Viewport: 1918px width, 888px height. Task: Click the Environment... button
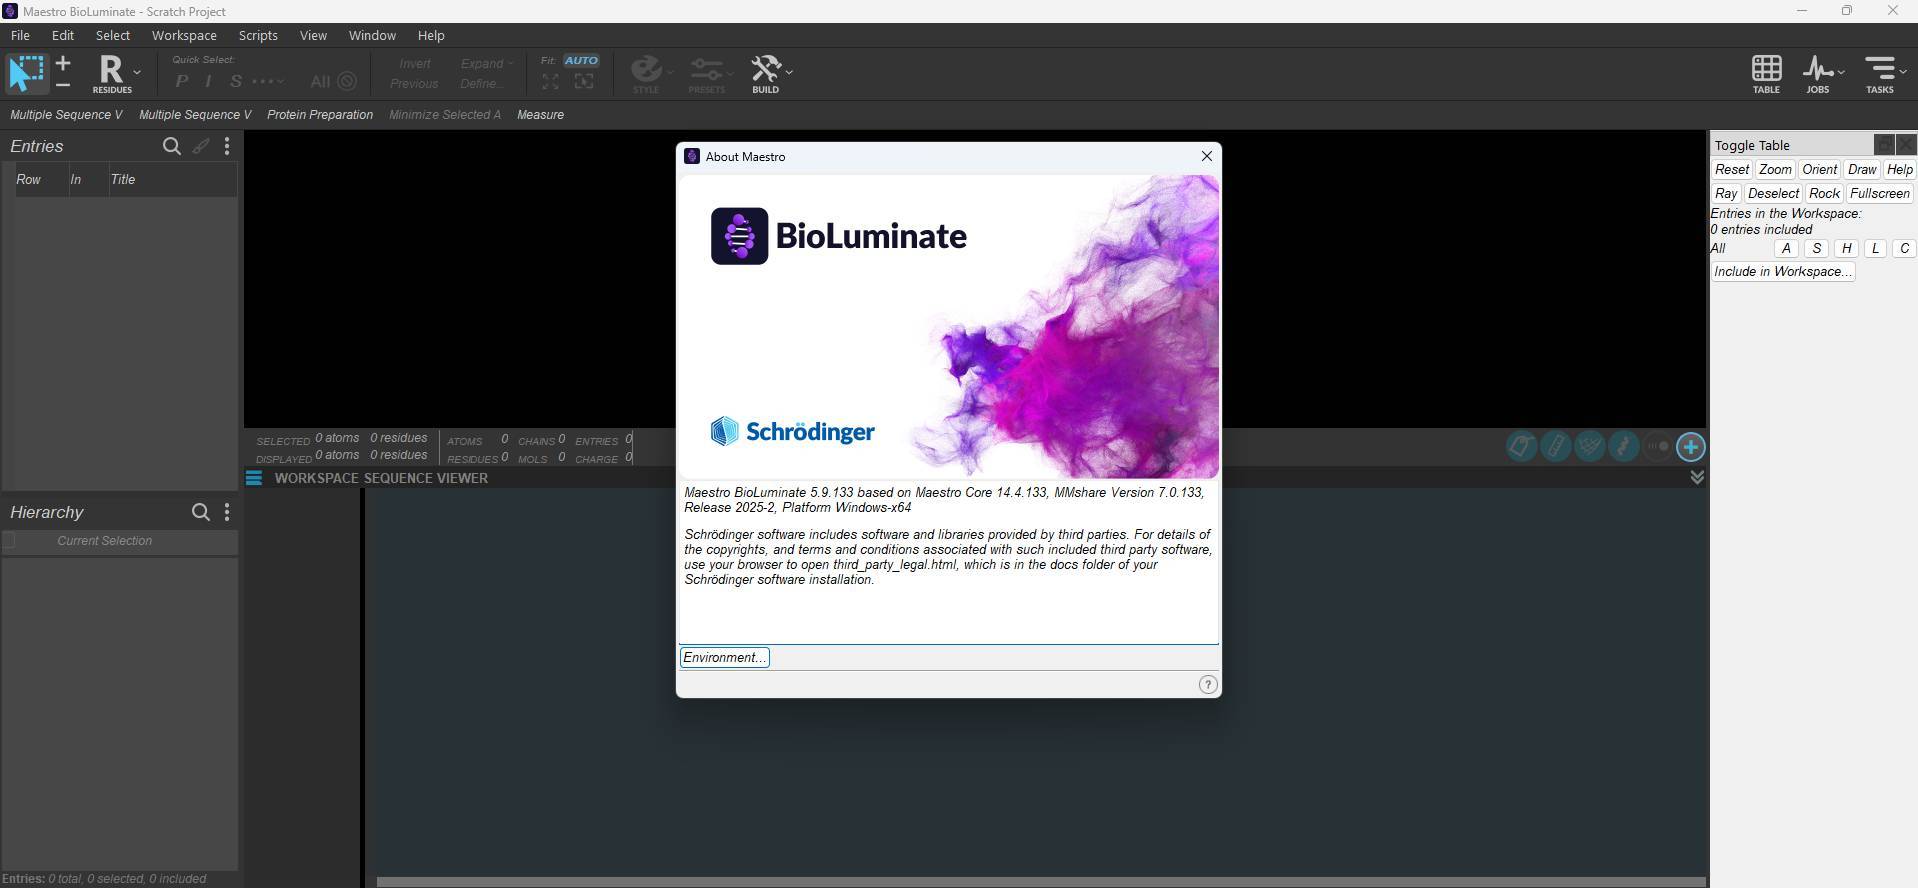pyautogui.click(x=724, y=658)
